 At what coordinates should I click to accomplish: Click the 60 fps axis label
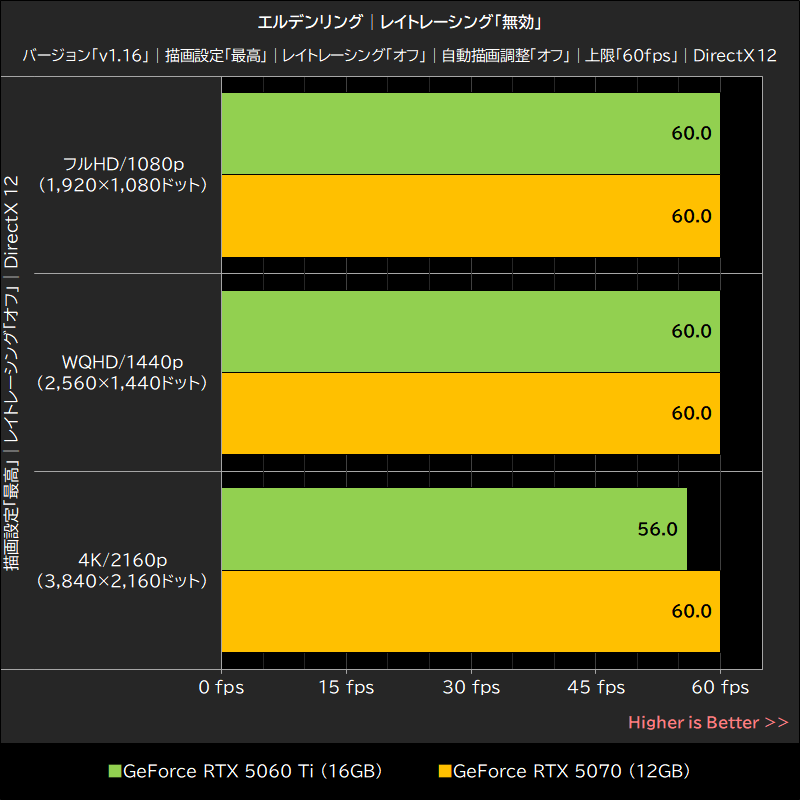point(720,687)
